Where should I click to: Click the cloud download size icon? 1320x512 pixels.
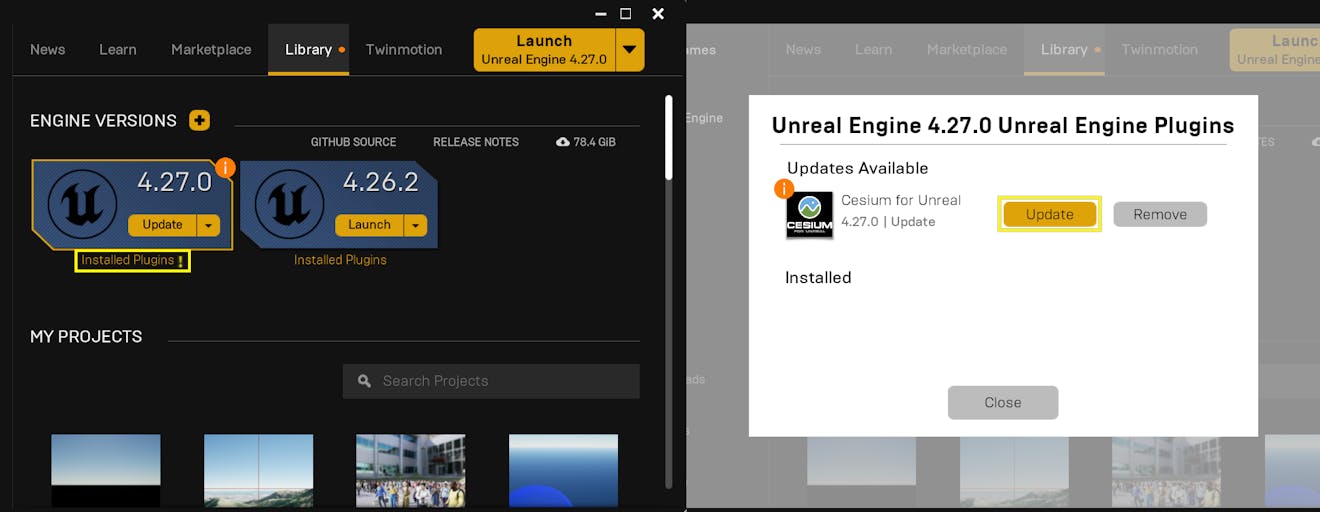pos(563,142)
